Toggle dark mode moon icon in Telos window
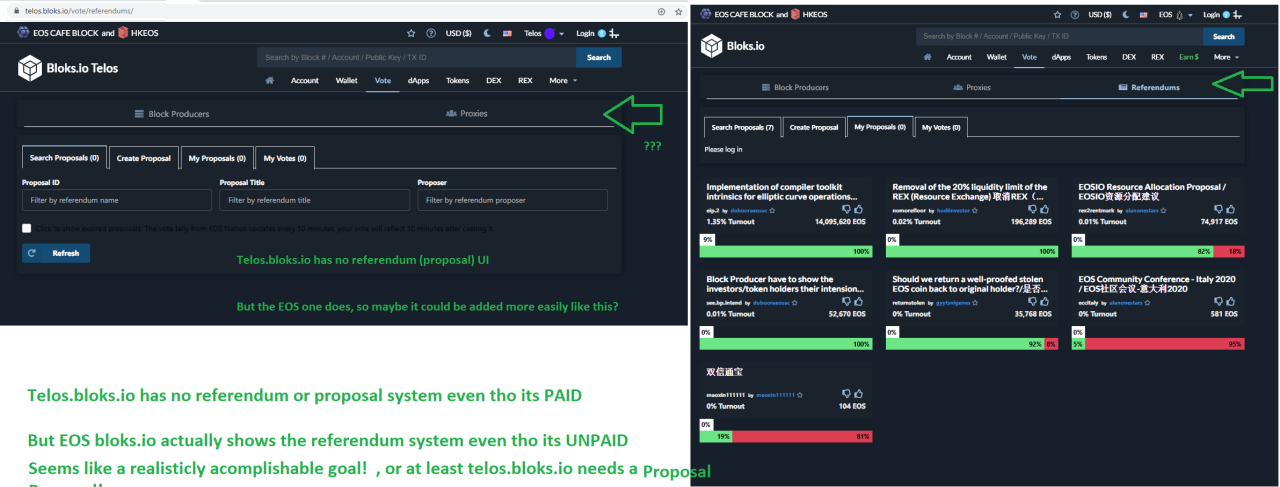The image size is (1280, 487). 487,33
